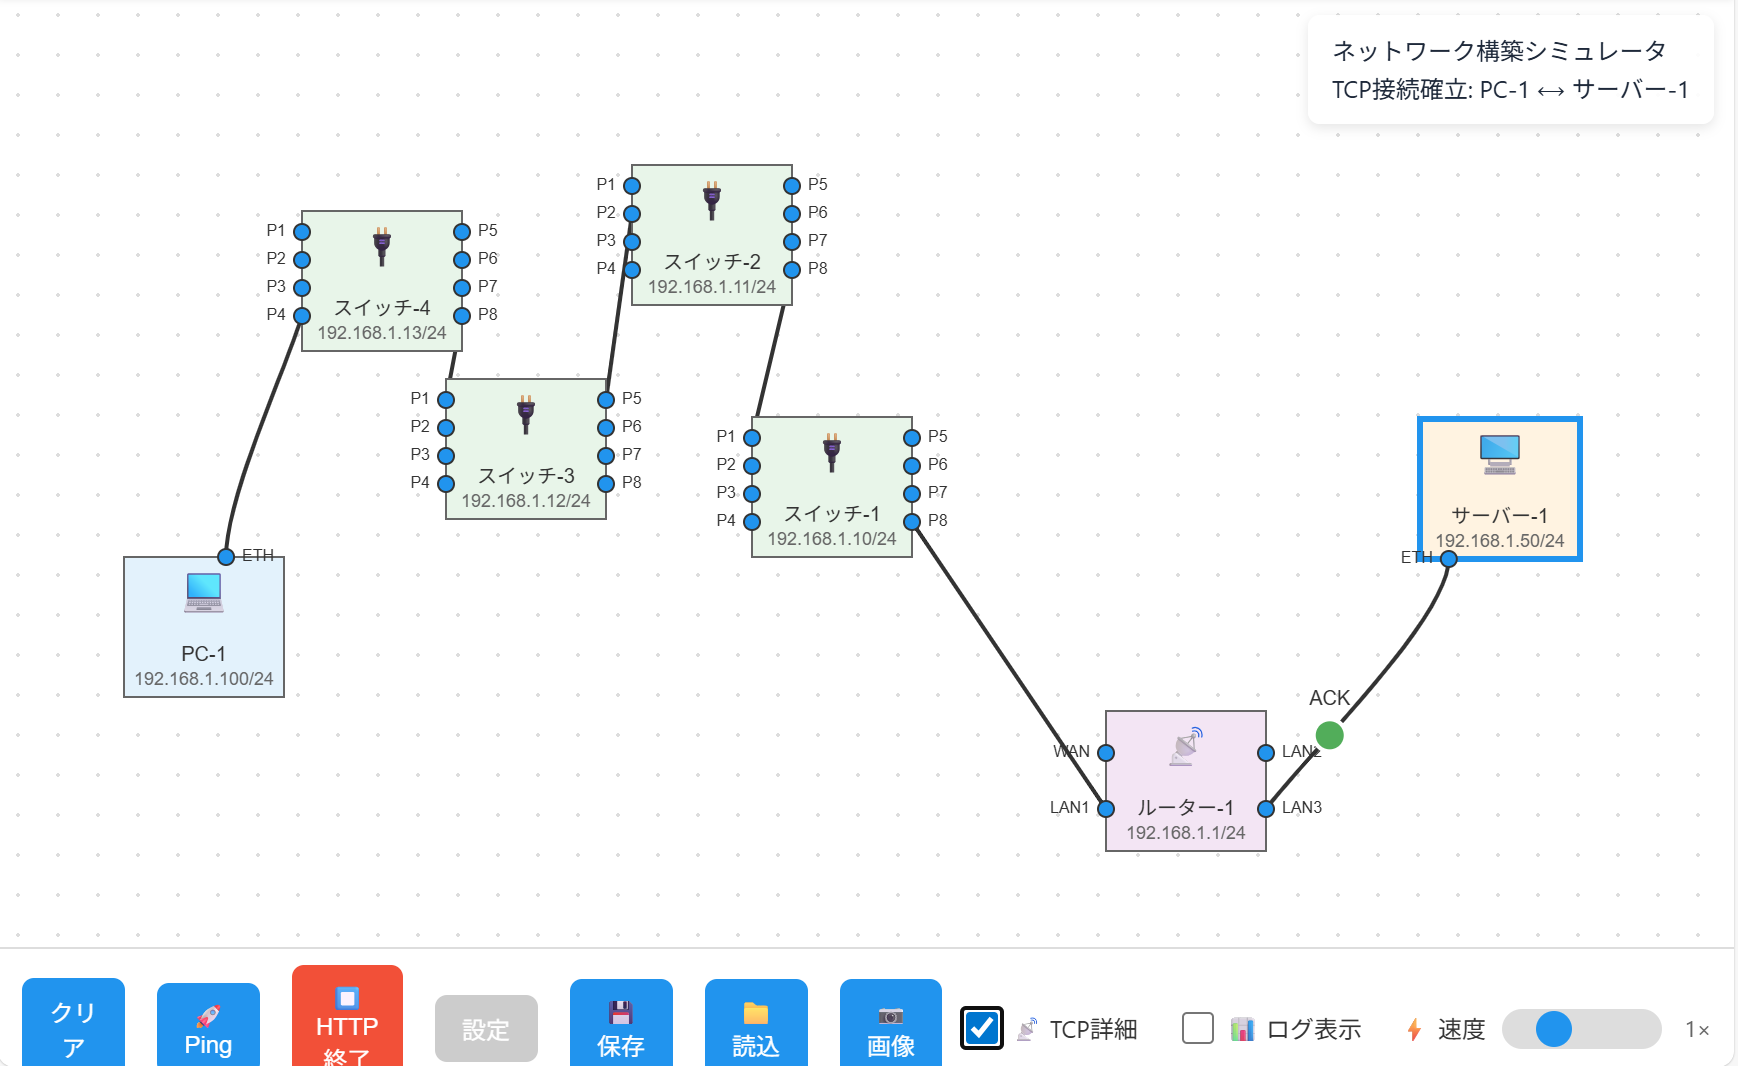The width and height of the screenshot is (1738, 1066).
Task: Click the 1× speed value
Action: pos(1696,1029)
